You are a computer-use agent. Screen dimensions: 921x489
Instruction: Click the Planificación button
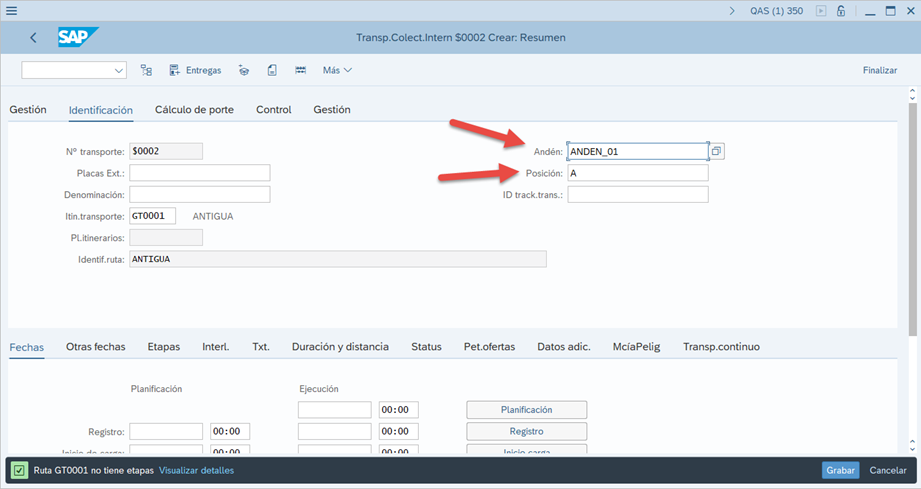tap(526, 409)
